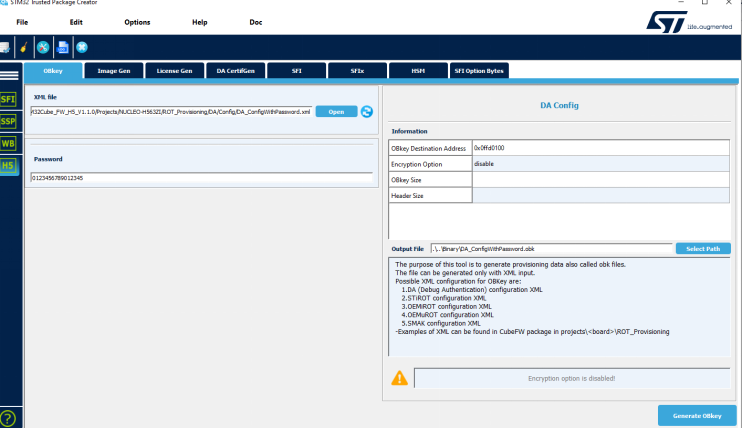The height and width of the screenshot is (428, 742).
Task: Click the XML file label
Action: point(45,97)
